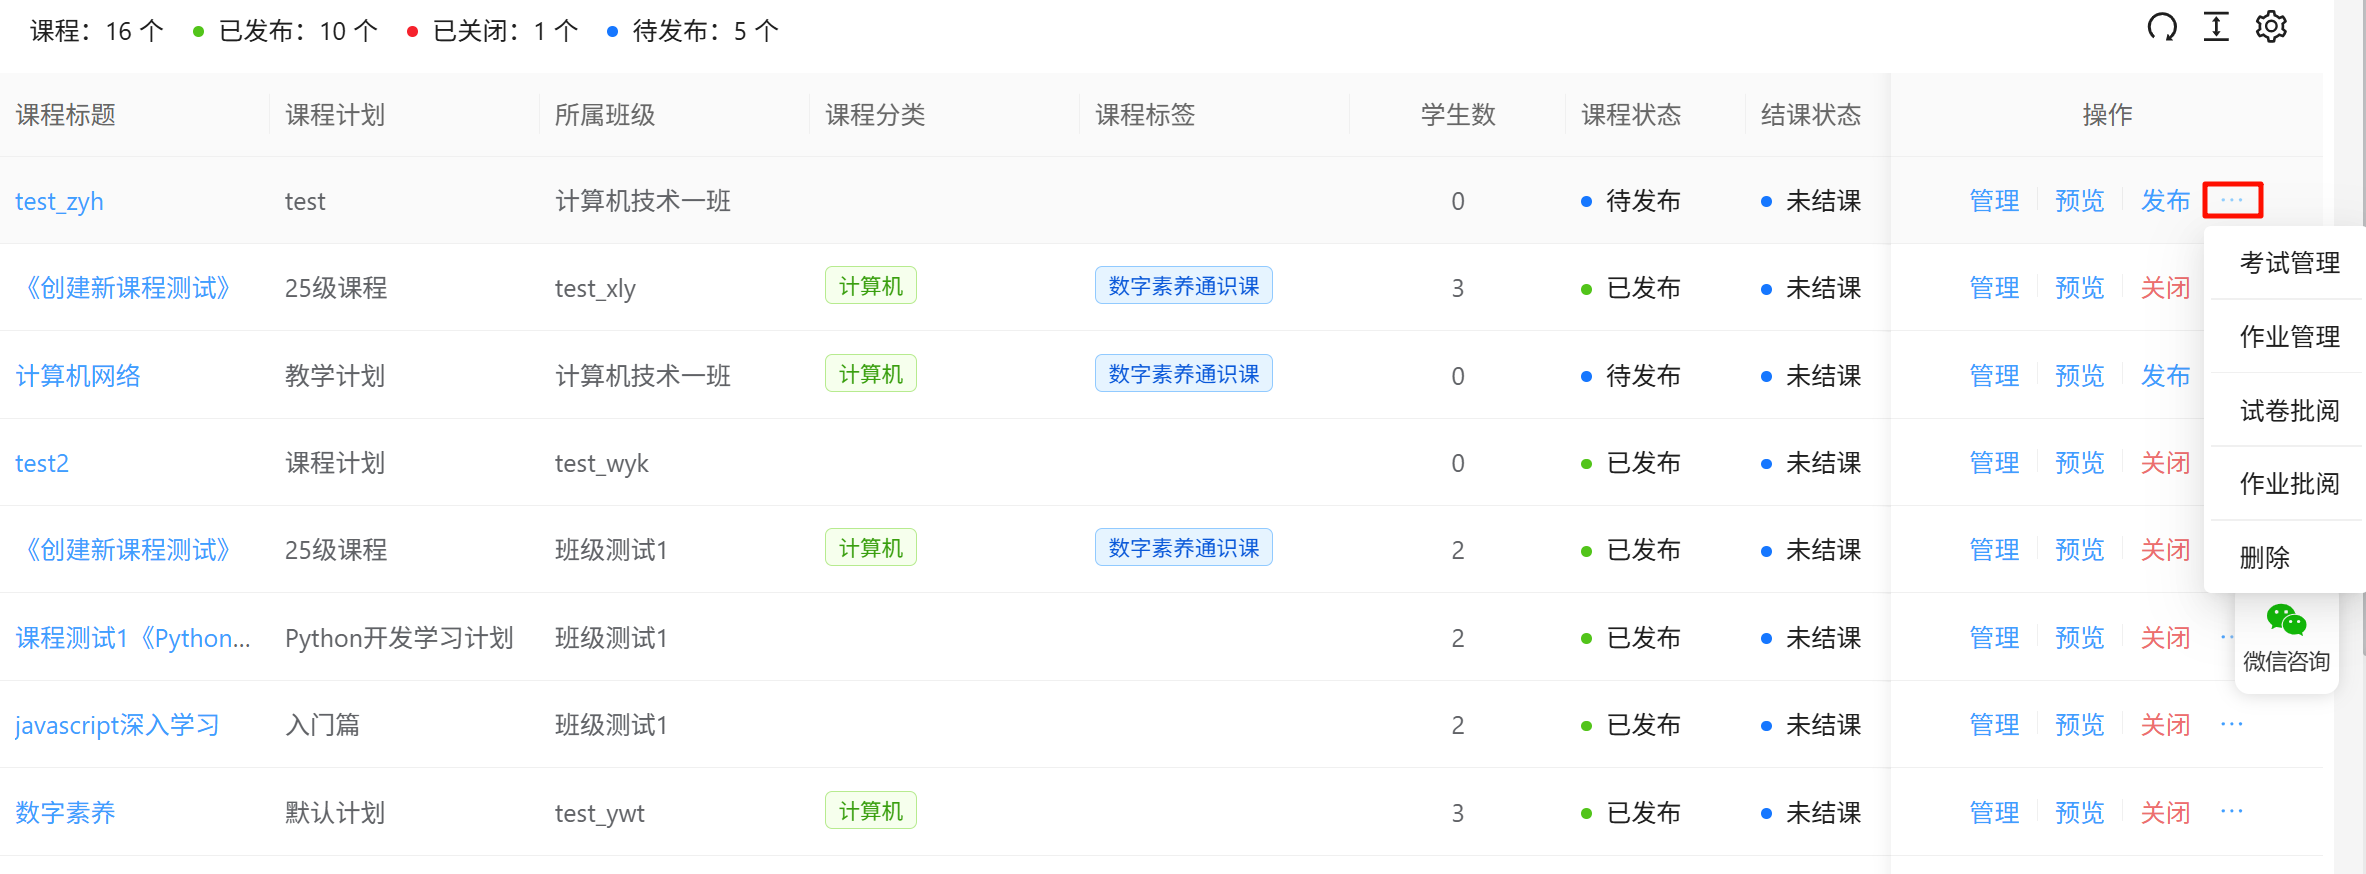This screenshot has width=2366, height=874.
Task: Choose 作业批阅 in the dropdown menu
Action: click(2289, 484)
